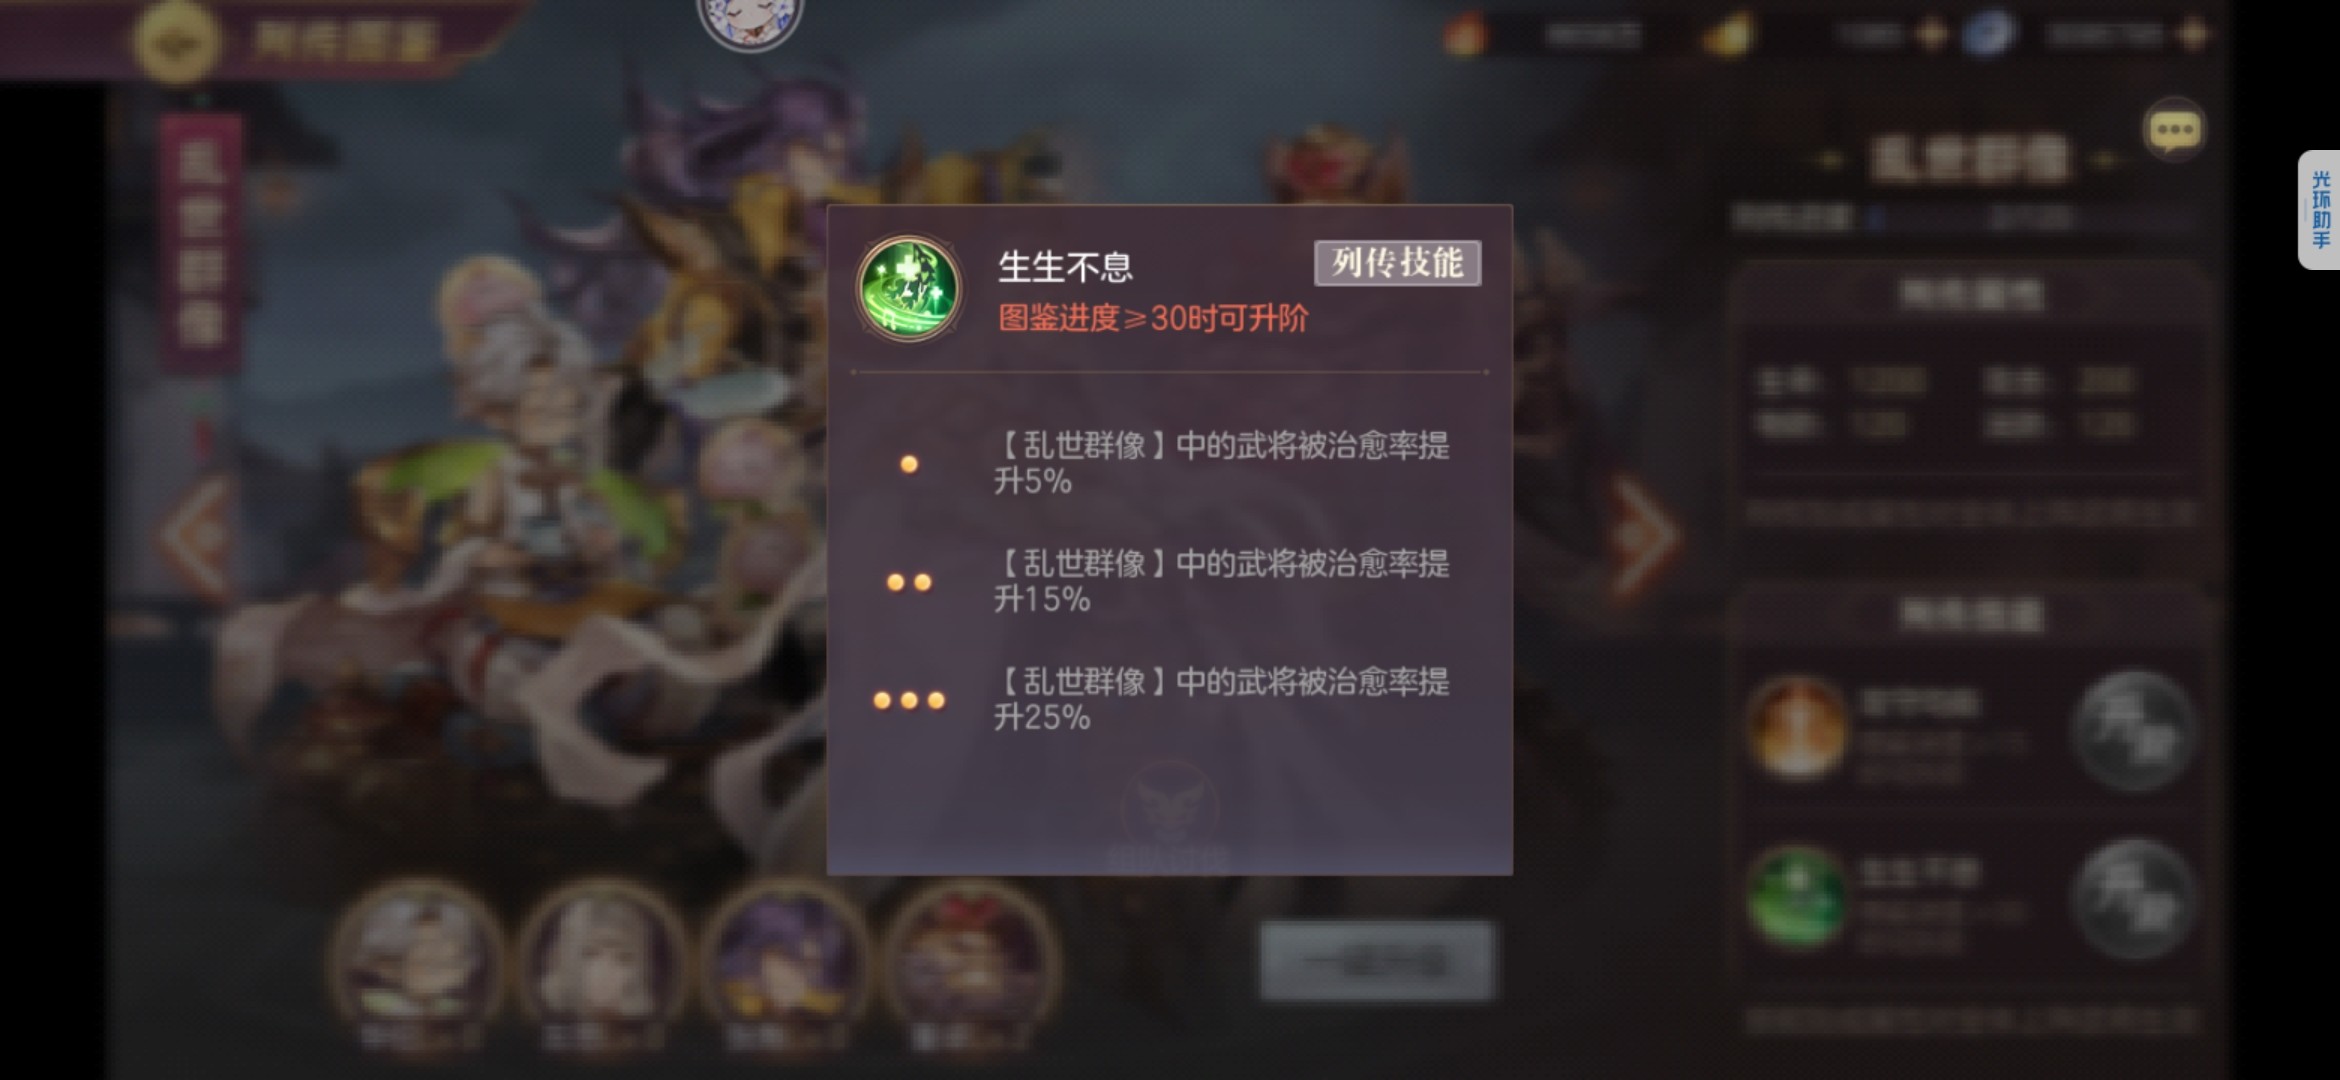Click the blurred button below the popup
The height and width of the screenshot is (1080, 2340).
point(1376,961)
